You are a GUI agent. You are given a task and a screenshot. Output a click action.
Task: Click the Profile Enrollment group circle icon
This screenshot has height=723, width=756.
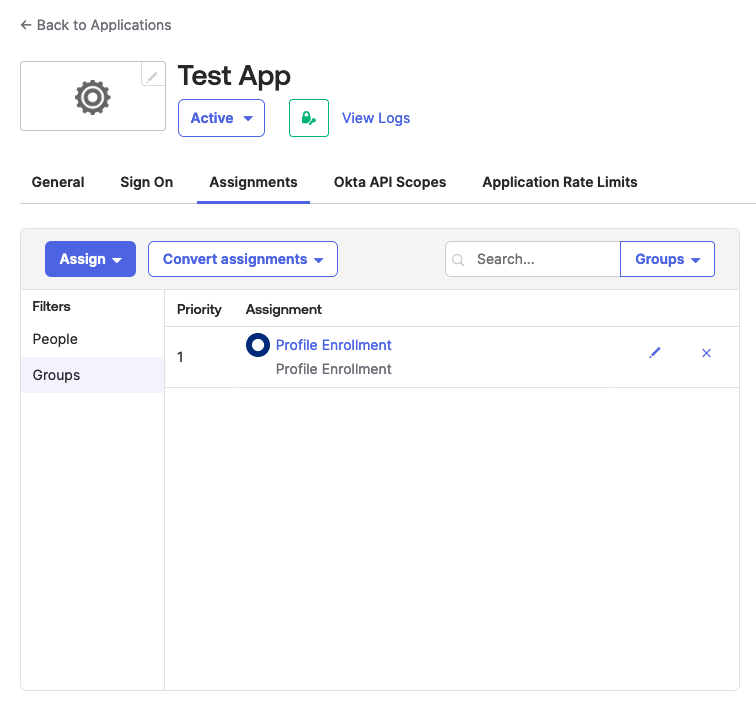(258, 345)
